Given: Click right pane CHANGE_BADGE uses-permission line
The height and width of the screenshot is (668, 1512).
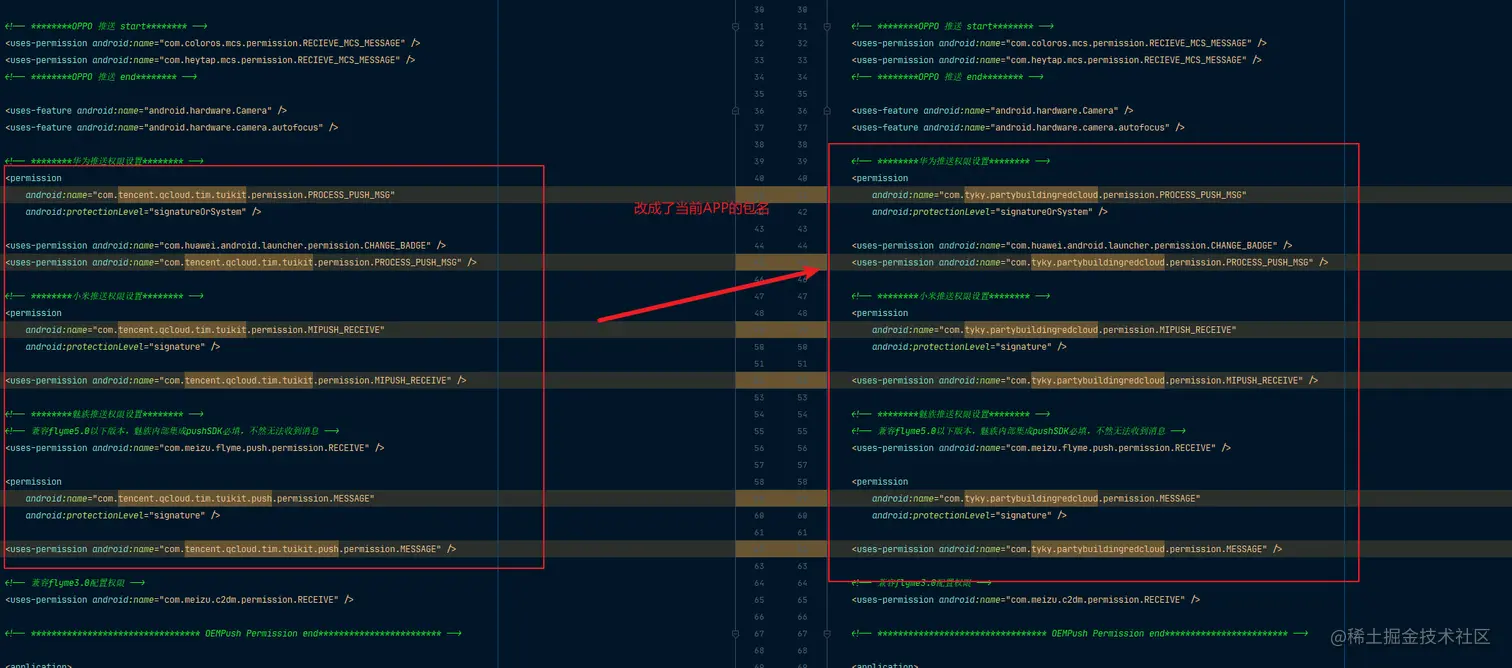Looking at the screenshot, I should pyautogui.click(x=1072, y=245).
